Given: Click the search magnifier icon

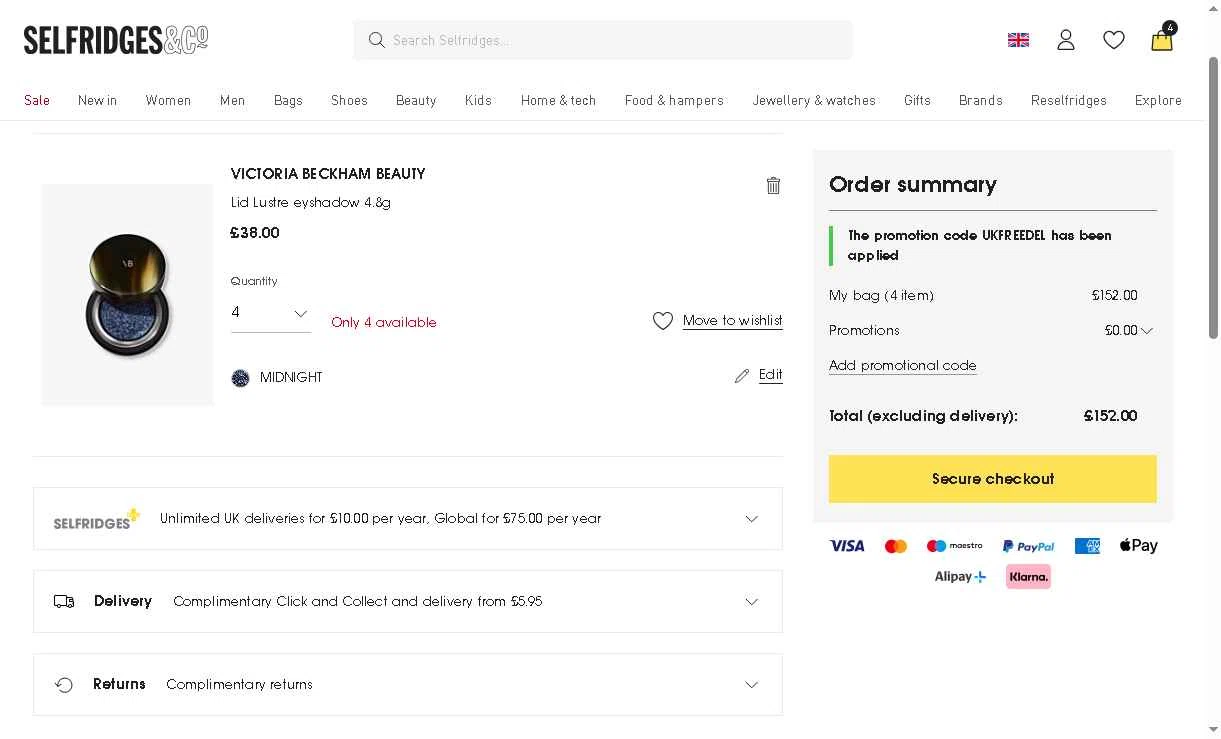Looking at the screenshot, I should 377,40.
